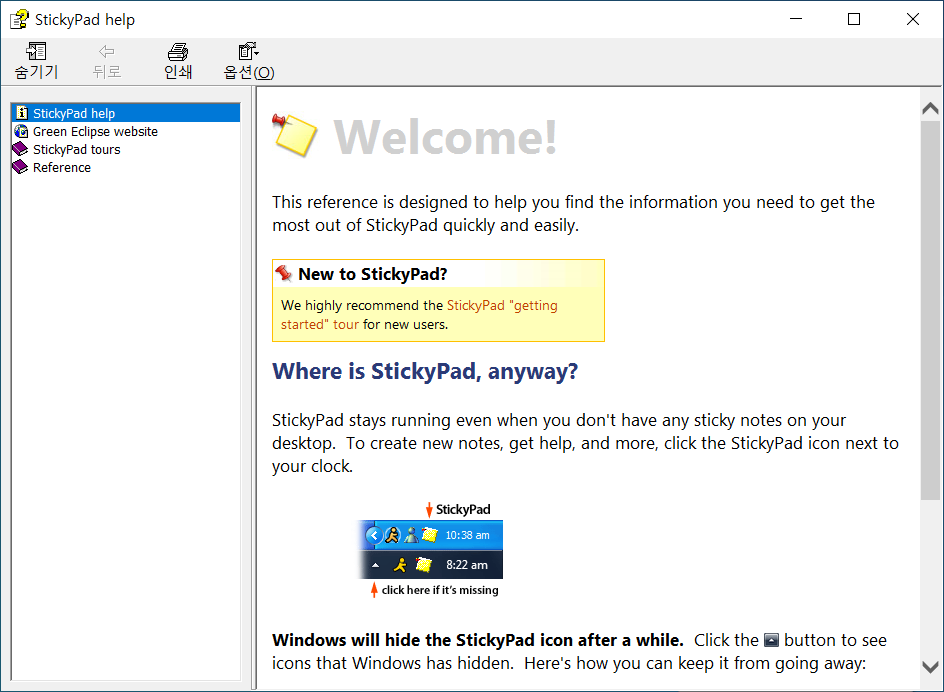Click the "Where is StickyPad, anyway?" heading
The image size is (944, 692).
(x=425, y=371)
